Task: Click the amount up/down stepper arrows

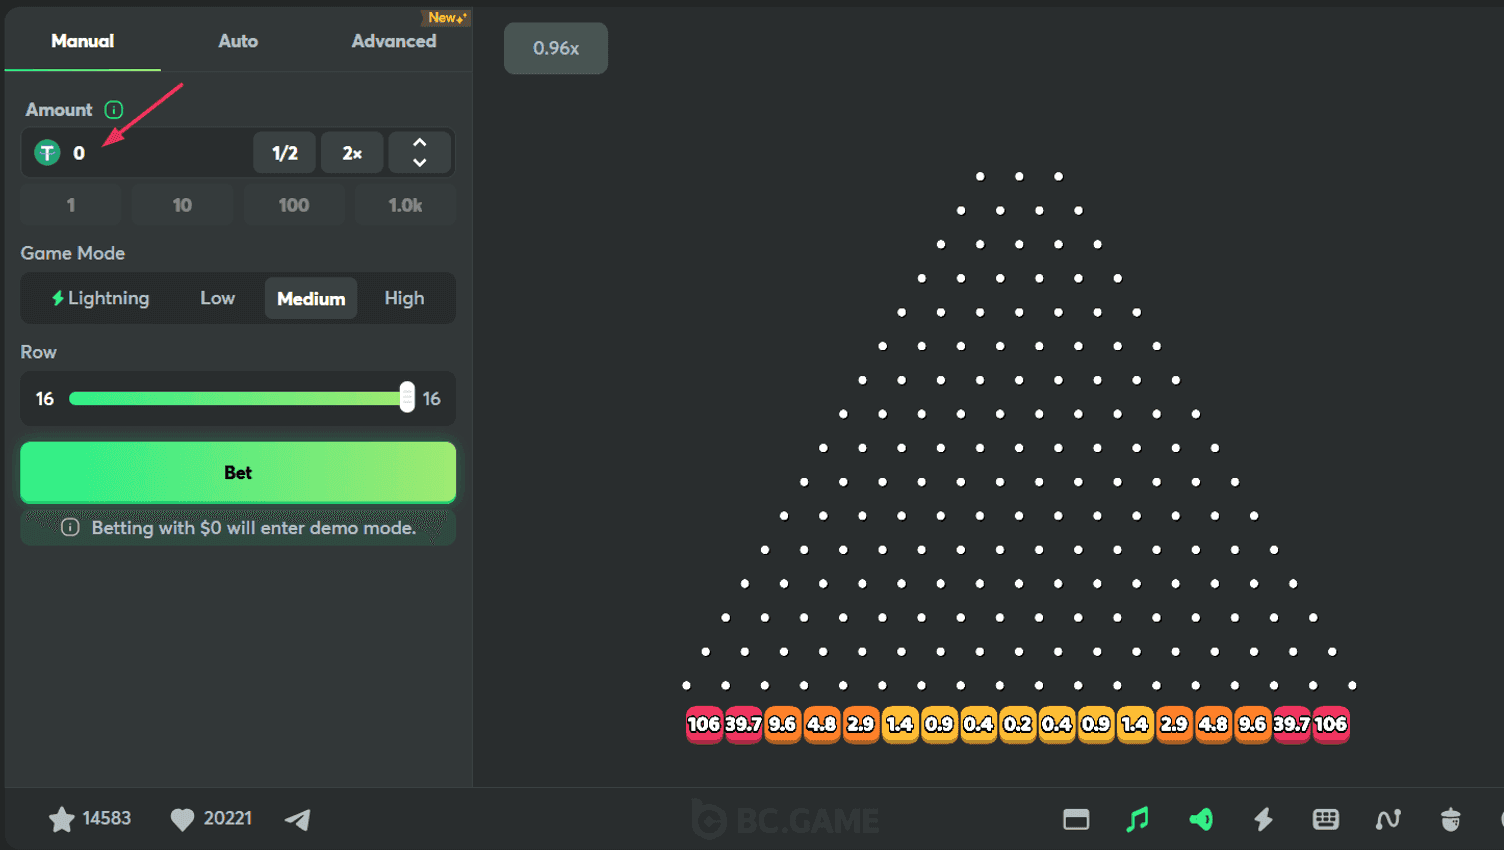Action: pos(420,153)
